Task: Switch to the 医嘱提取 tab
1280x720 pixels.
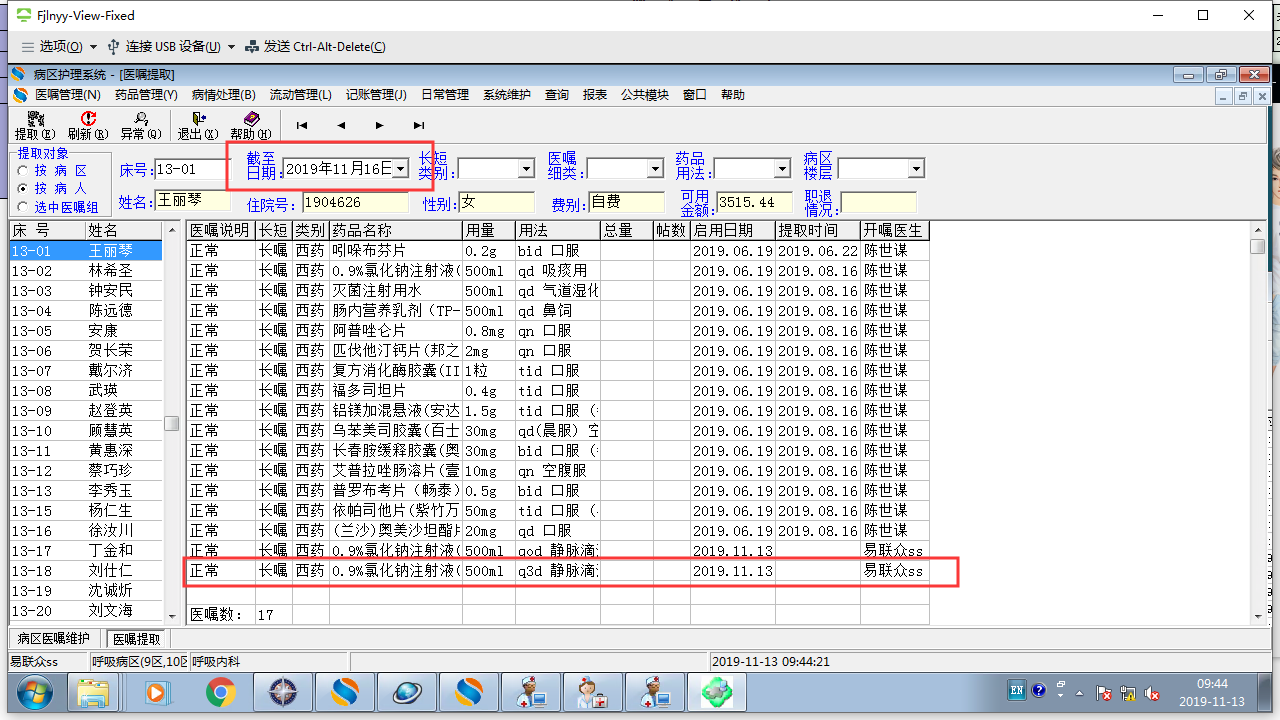Action: (x=135, y=639)
